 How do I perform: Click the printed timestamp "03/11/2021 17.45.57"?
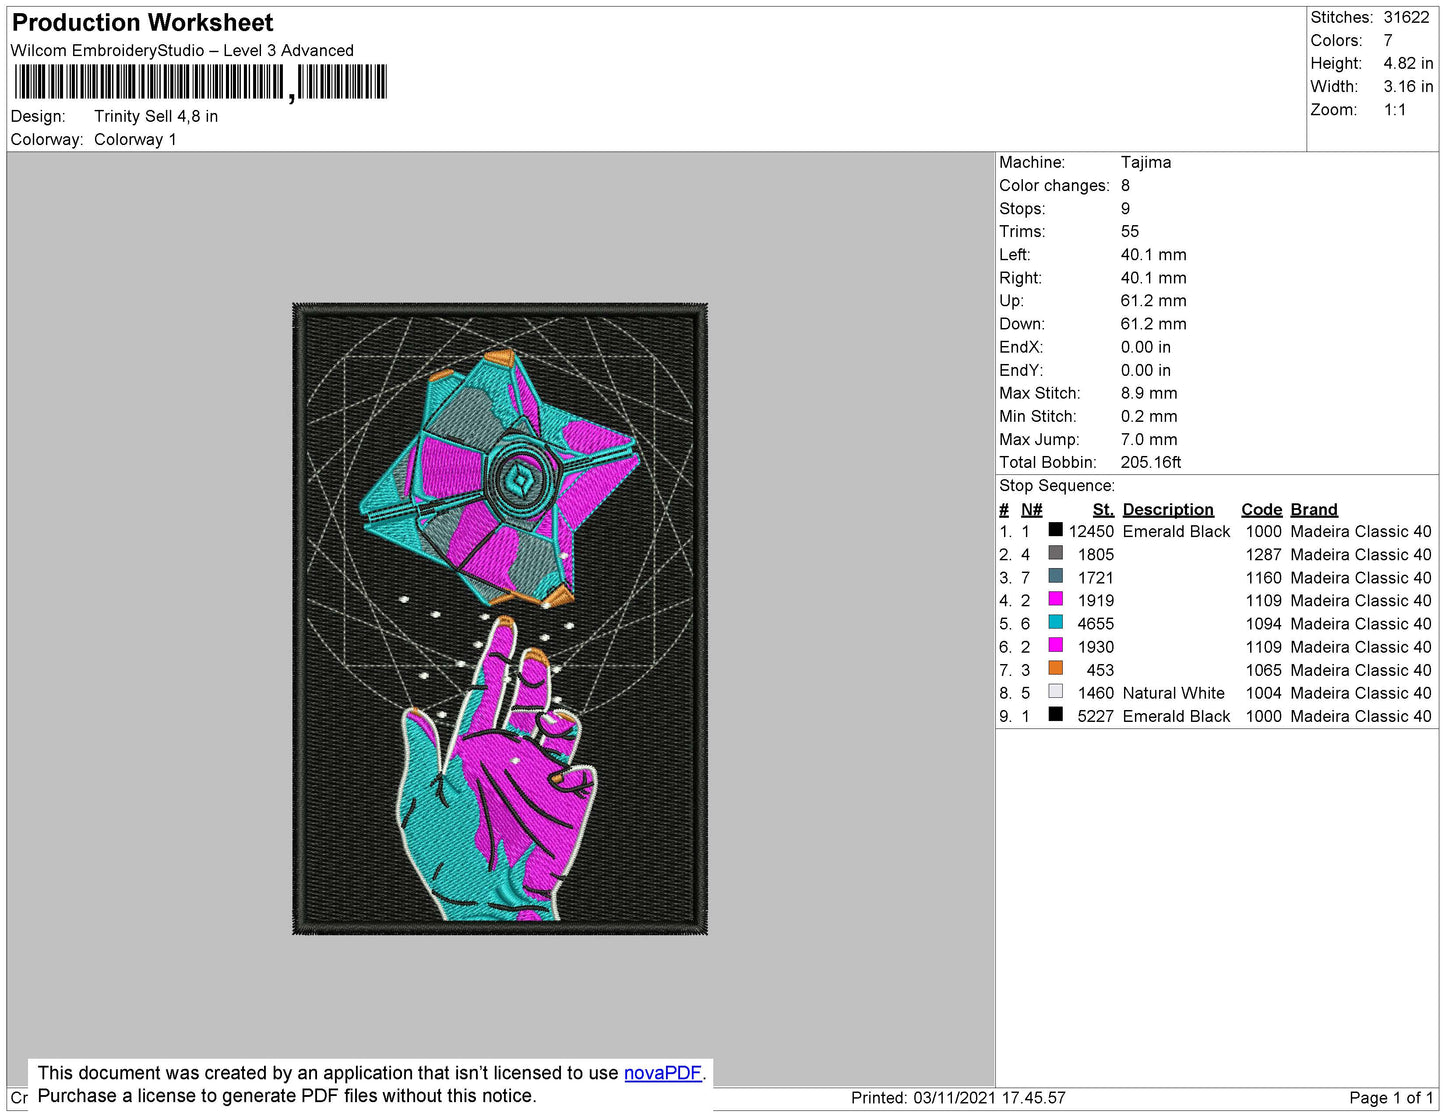coord(989,1097)
